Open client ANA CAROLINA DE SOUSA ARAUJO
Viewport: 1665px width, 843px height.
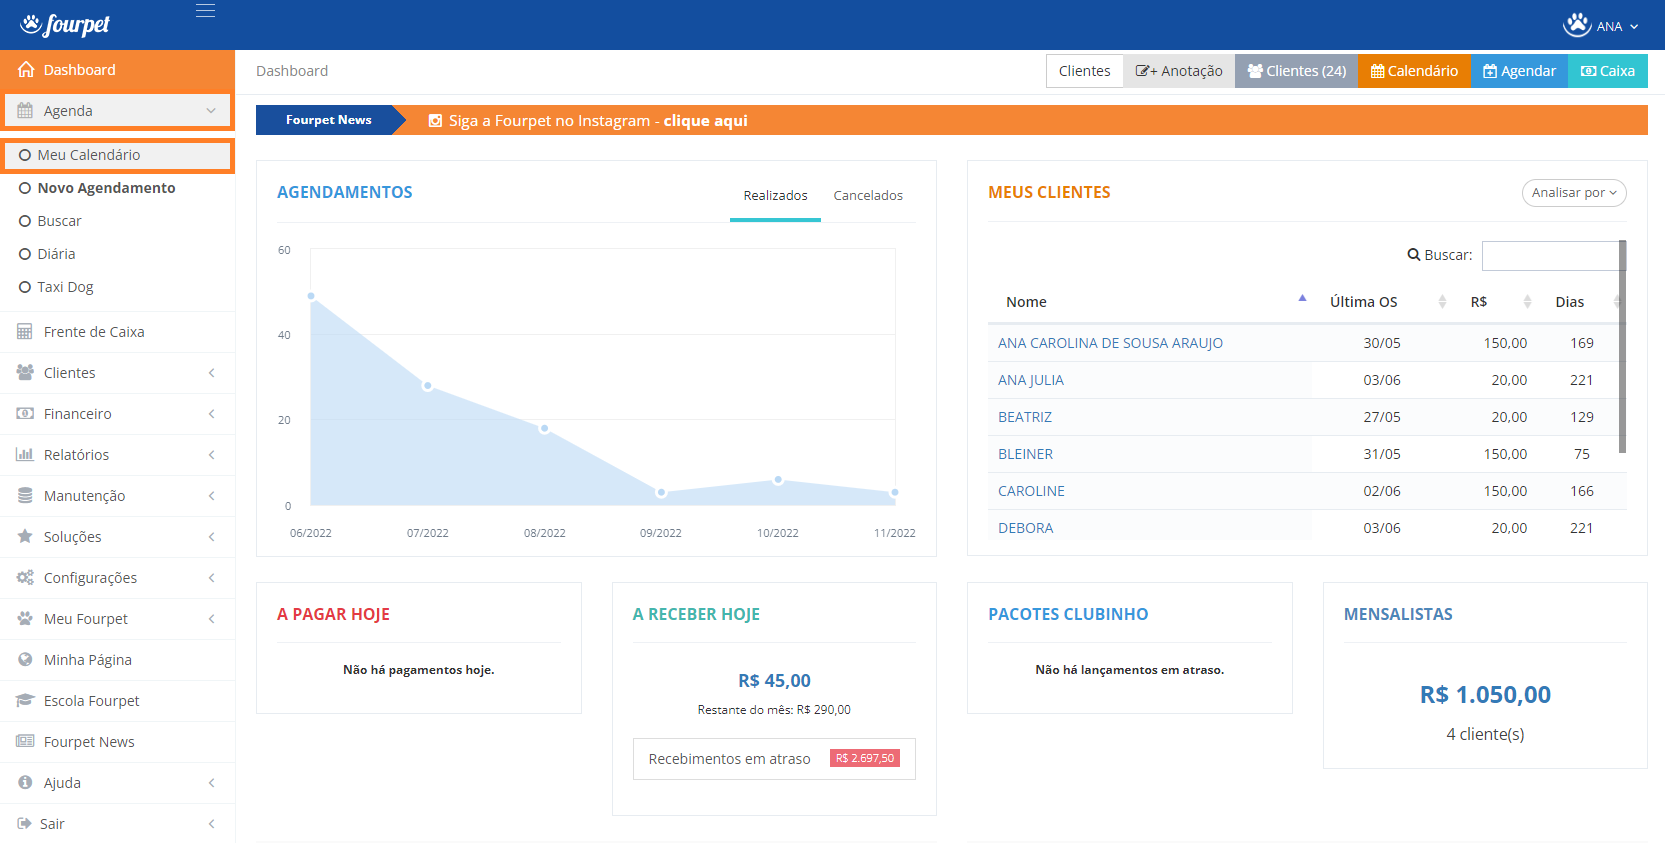point(1110,343)
